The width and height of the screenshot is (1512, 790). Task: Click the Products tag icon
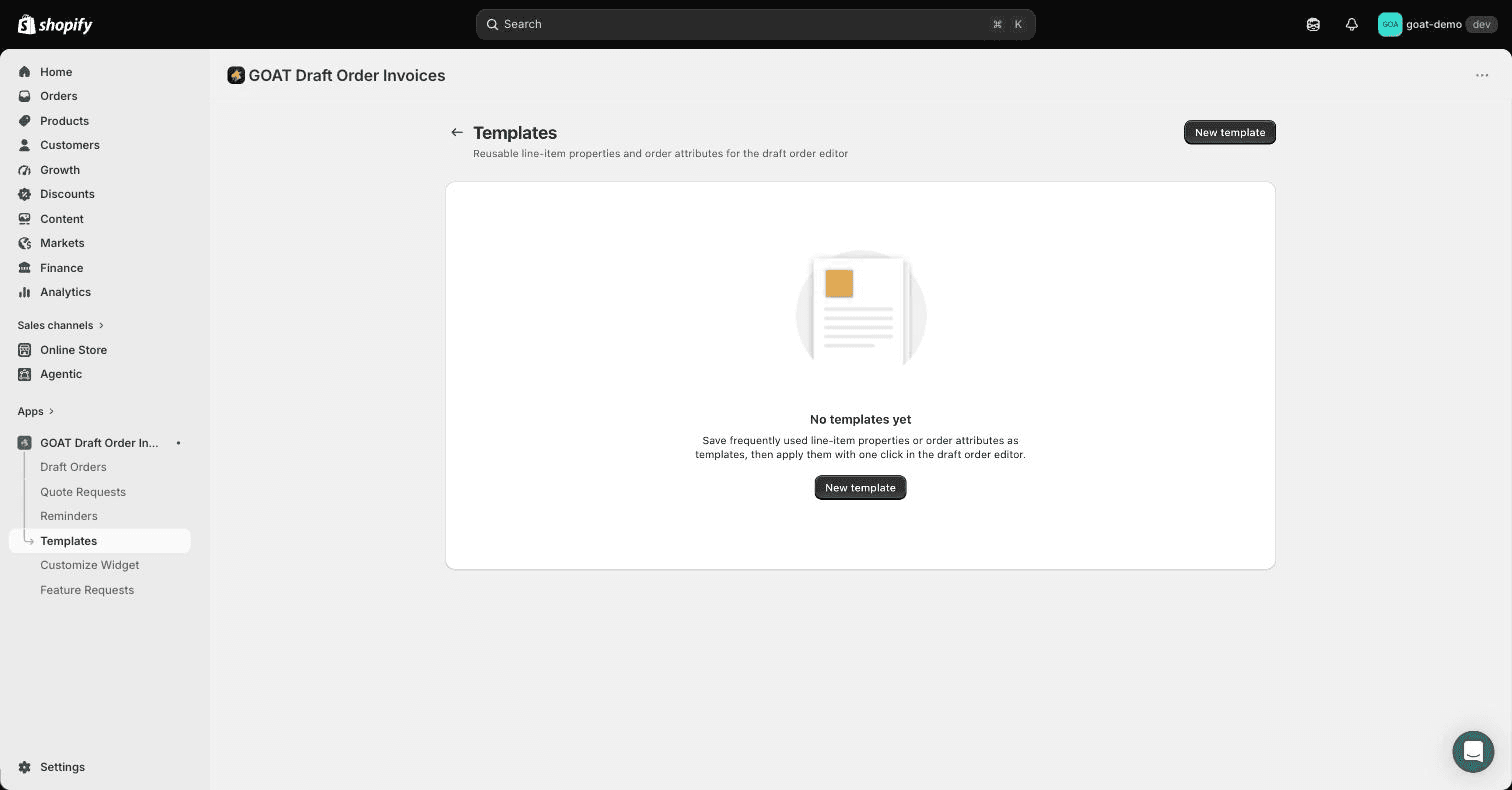point(25,121)
